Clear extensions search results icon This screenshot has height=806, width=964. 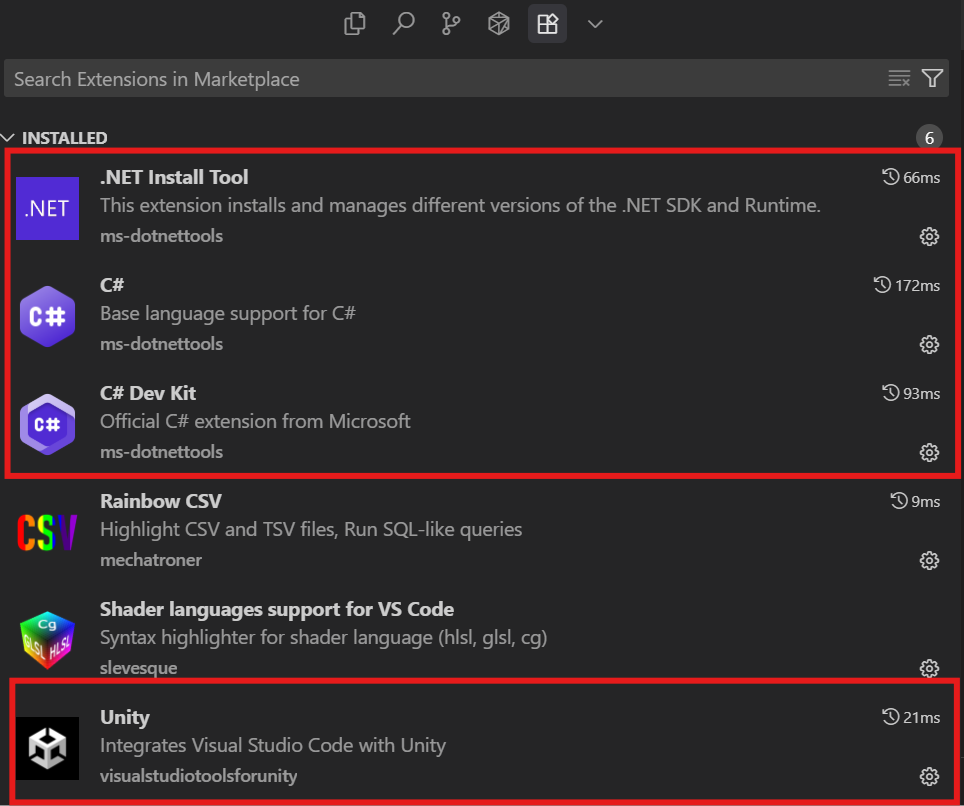(x=899, y=79)
